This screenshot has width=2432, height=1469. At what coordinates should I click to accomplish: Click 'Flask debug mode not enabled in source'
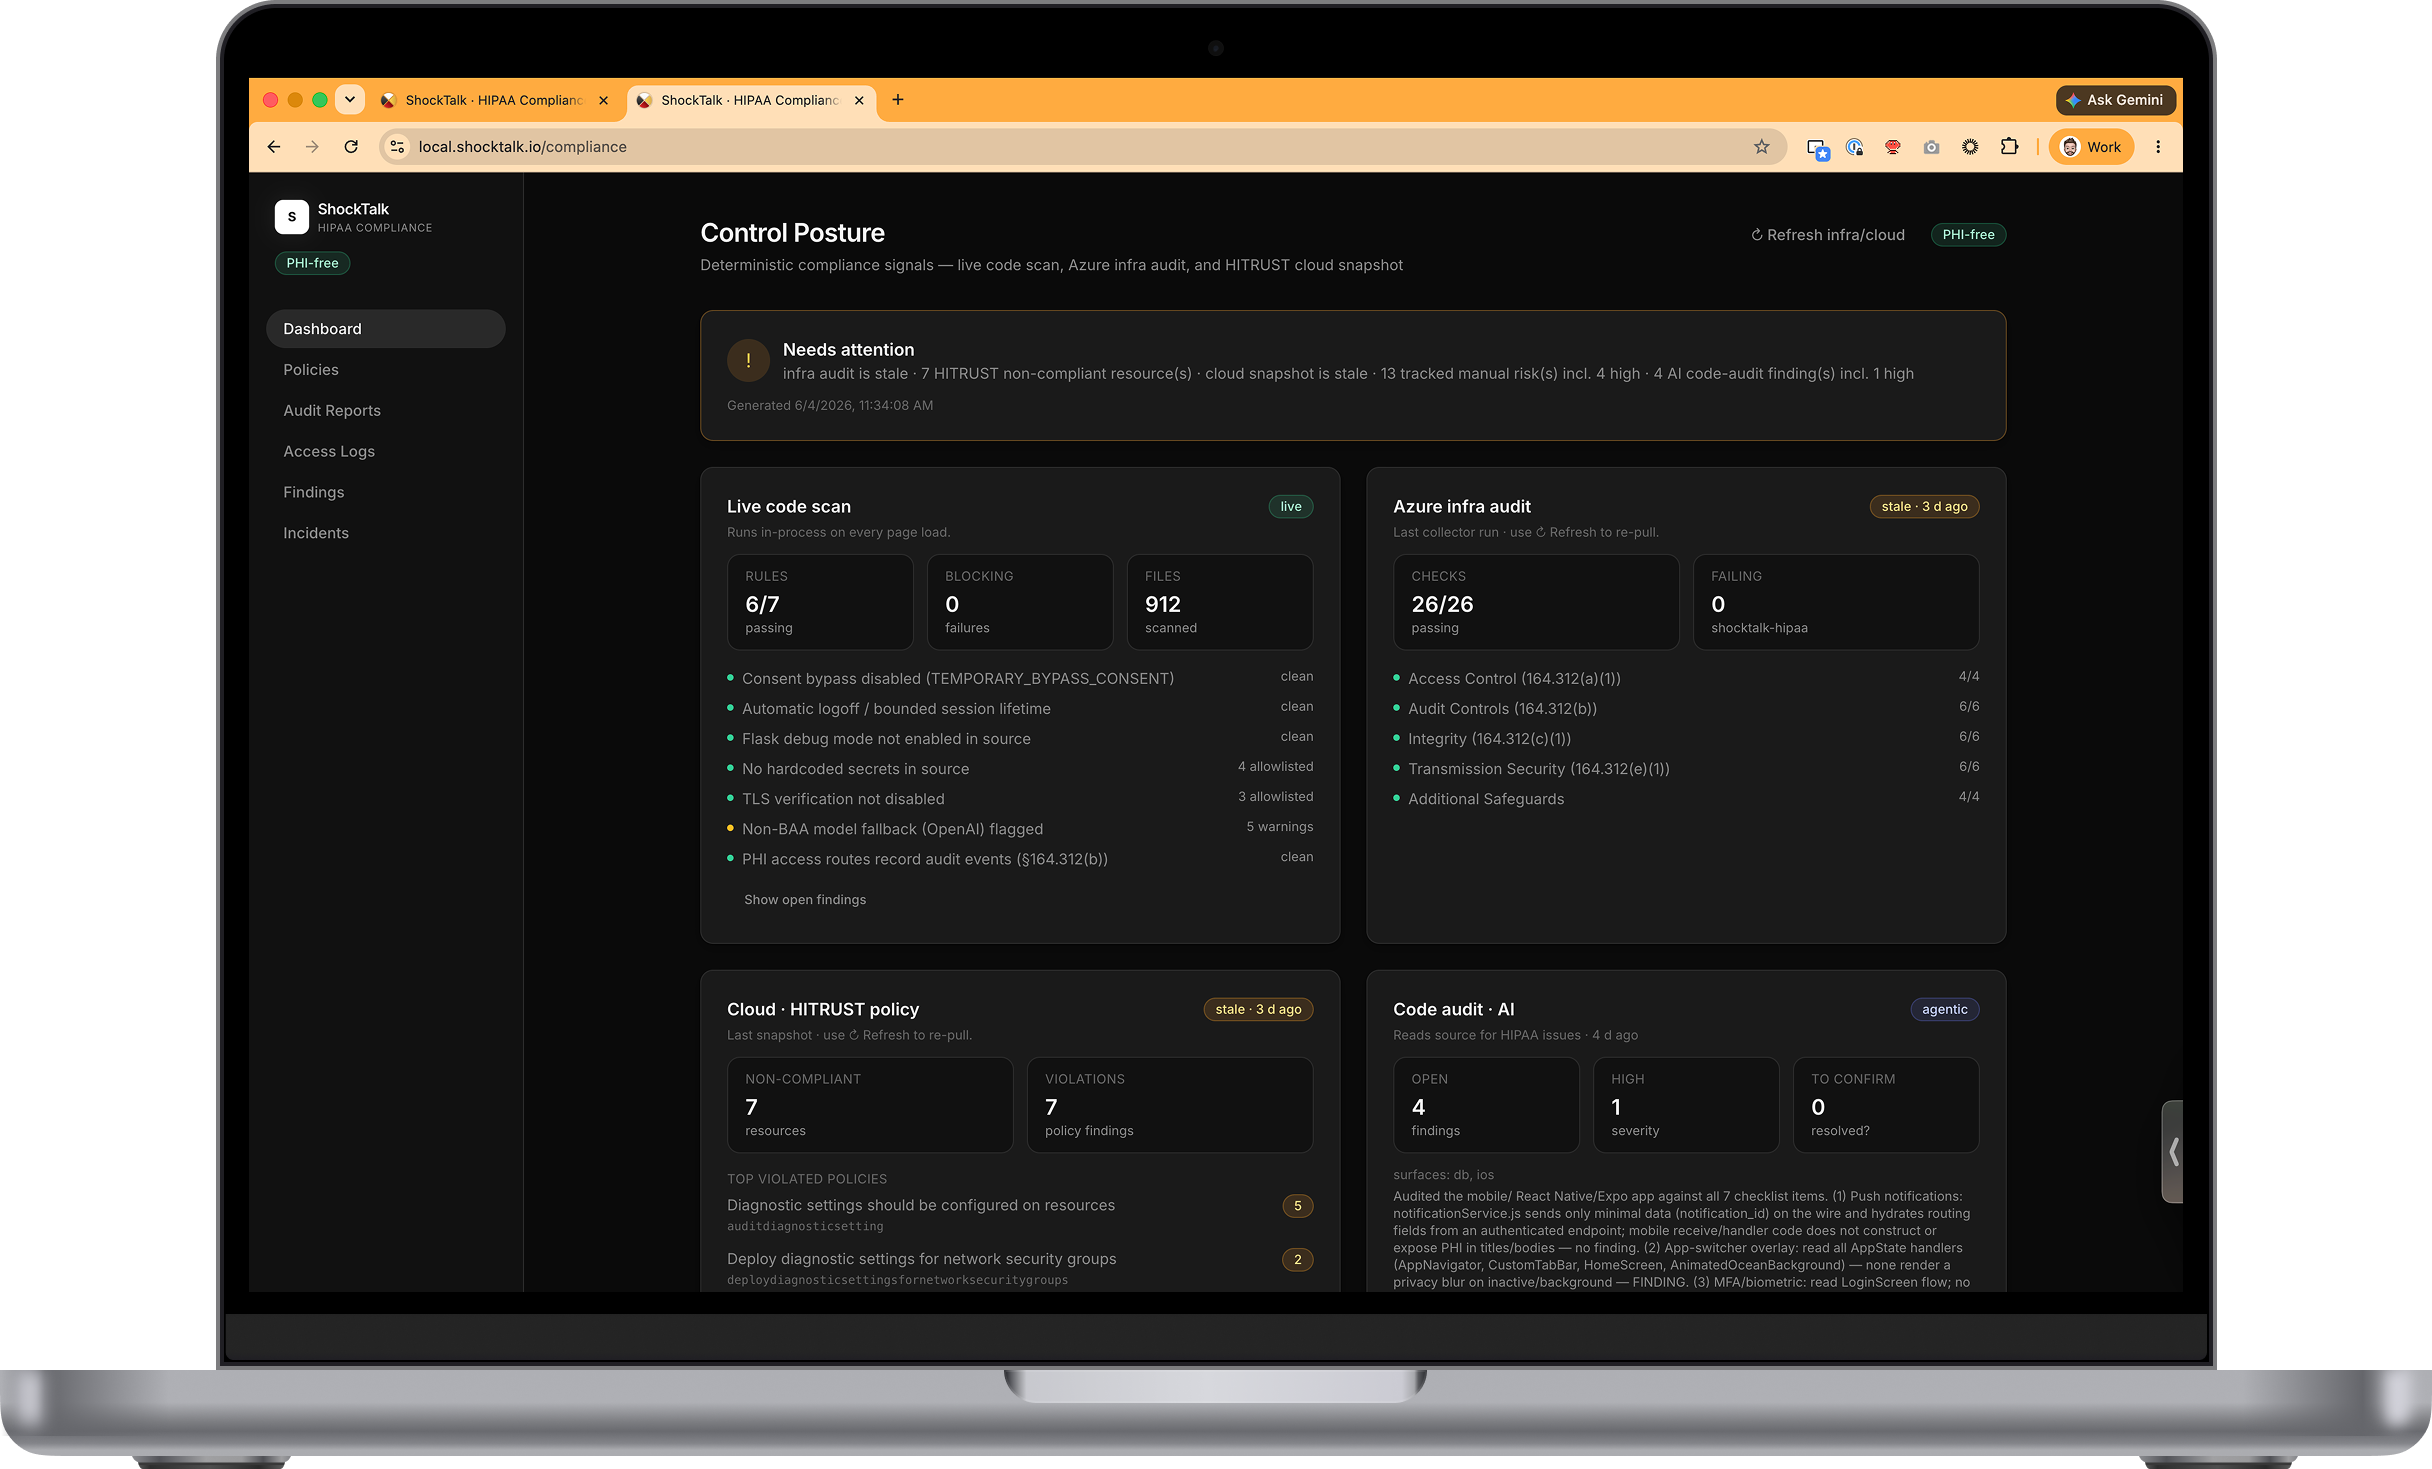tap(1020, 739)
